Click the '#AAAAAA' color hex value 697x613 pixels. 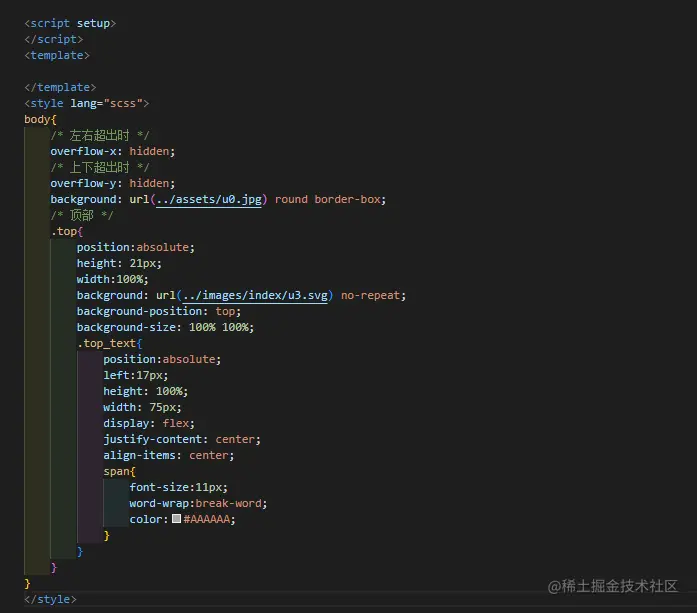pyautogui.click(x=207, y=519)
